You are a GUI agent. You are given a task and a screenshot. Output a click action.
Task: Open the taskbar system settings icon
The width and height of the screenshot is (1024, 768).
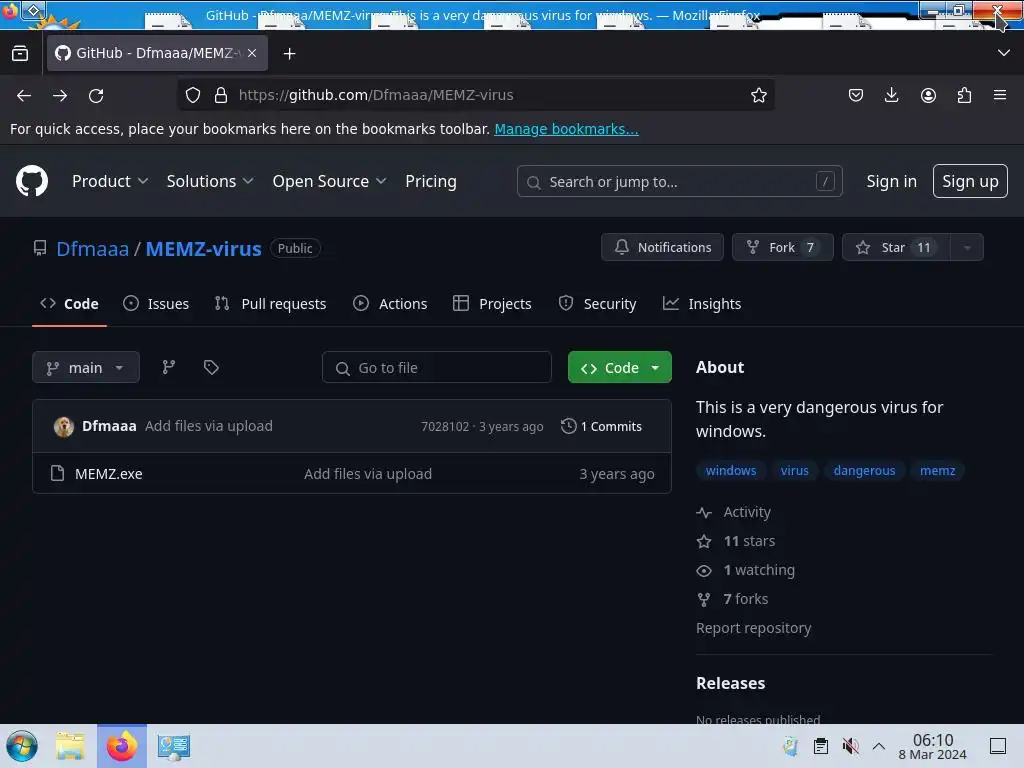pos(173,746)
